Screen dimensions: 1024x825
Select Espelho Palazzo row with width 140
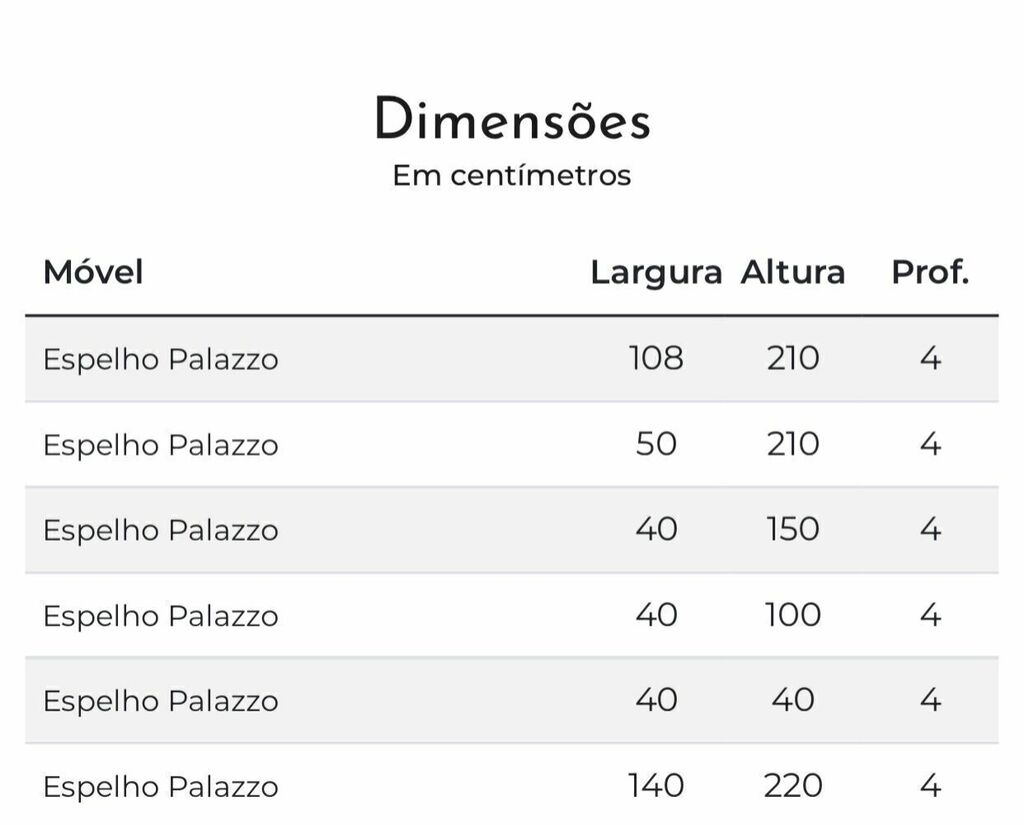tap(512, 785)
